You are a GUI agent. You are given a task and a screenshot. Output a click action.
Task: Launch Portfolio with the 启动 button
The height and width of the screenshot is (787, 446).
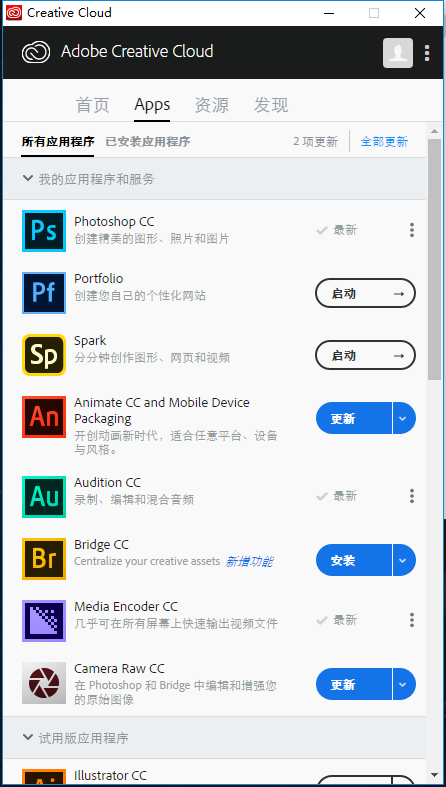coord(365,293)
